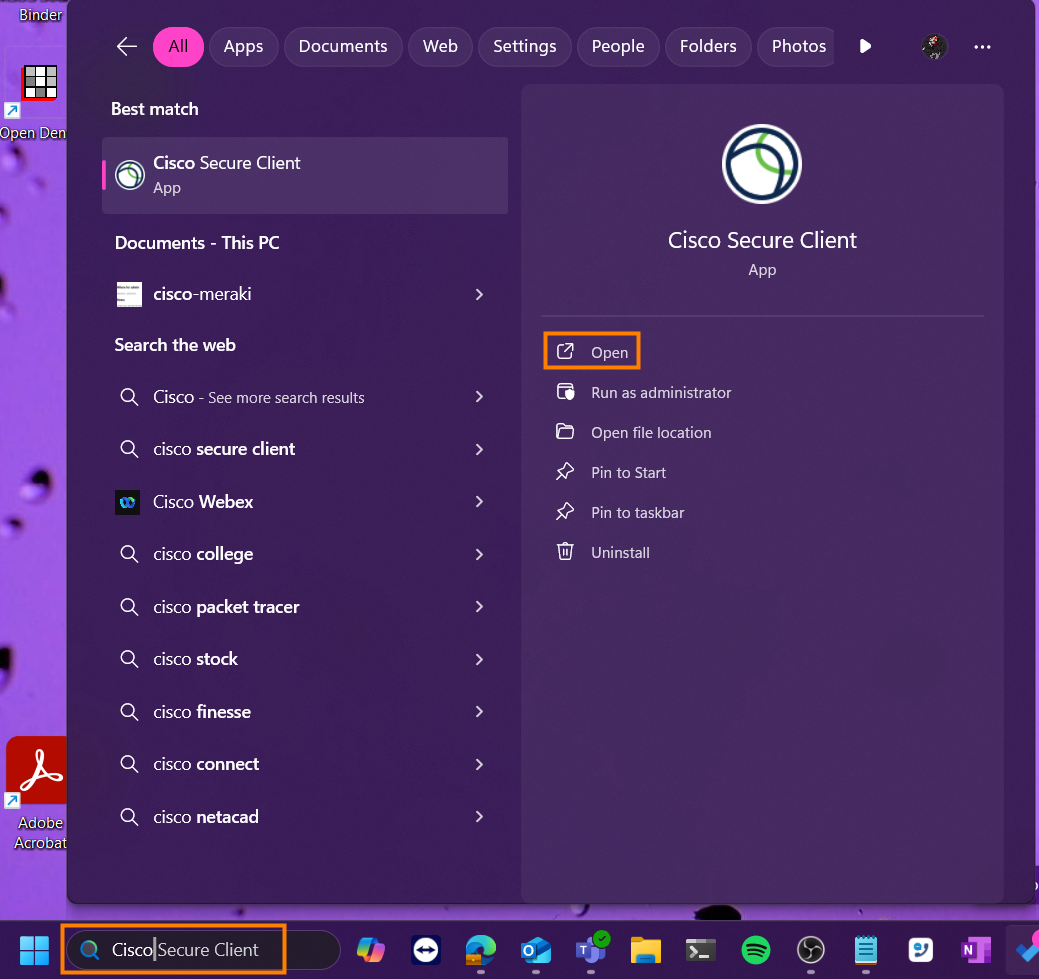
Task: Open Microsoft Teams from the taskbar
Action: click(591, 949)
